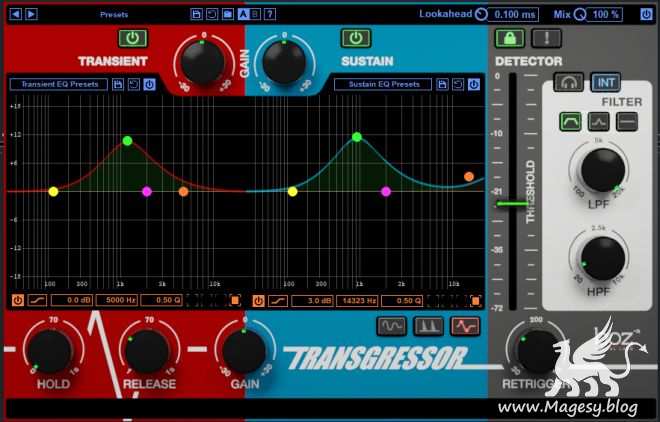The width and height of the screenshot is (660, 422).
Task: Select yellow node on Sustain EQ graph
Action: pyautogui.click(x=293, y=192)
